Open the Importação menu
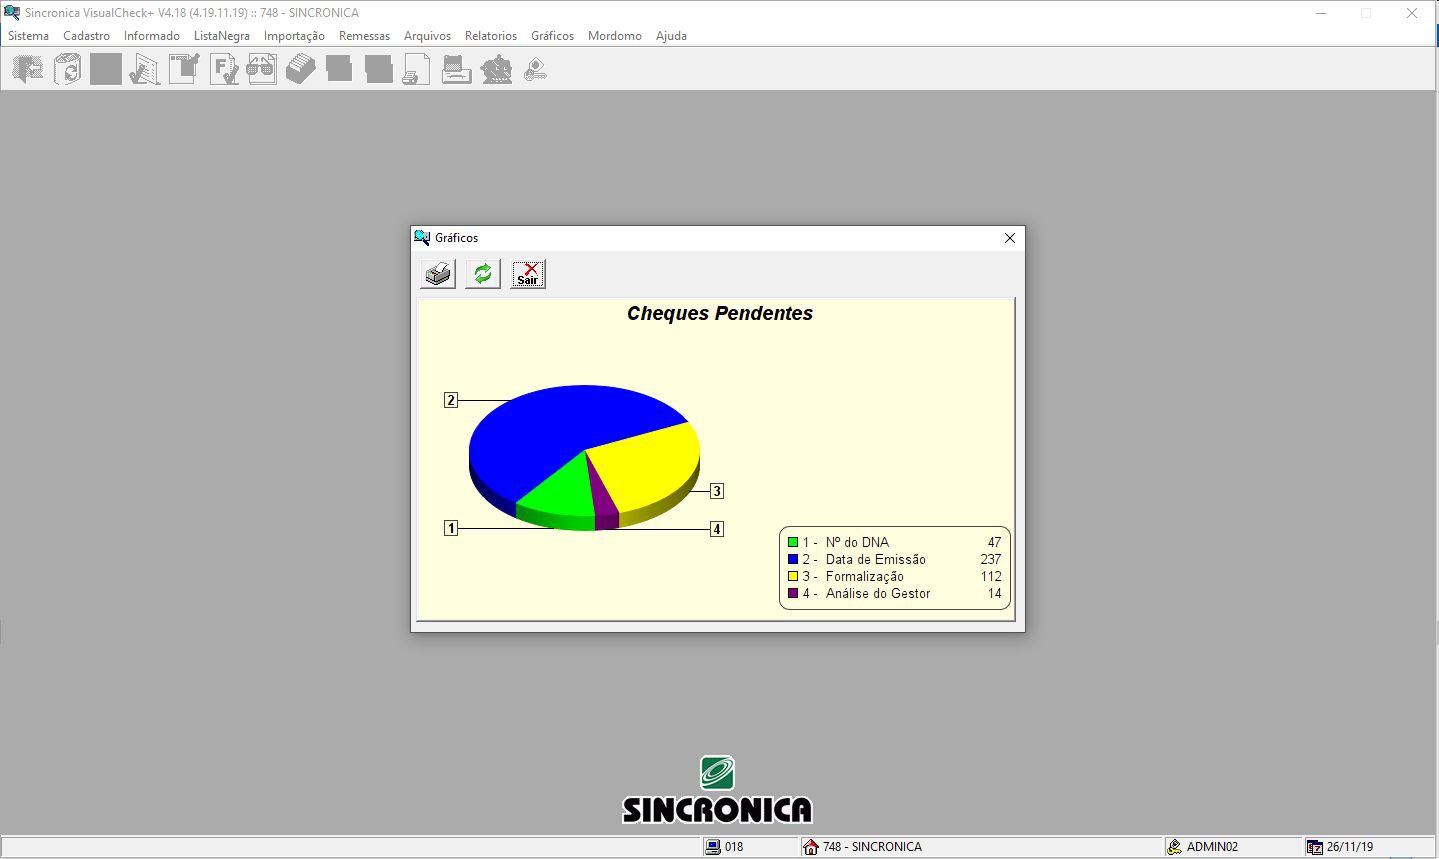This screenshot has width=1439, height=859. pyautogui.click(x=294, y=36)
